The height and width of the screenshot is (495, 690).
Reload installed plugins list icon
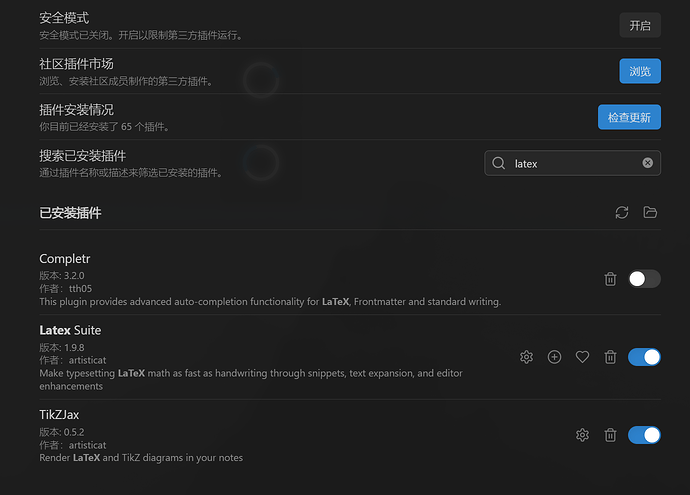(622, 213)
